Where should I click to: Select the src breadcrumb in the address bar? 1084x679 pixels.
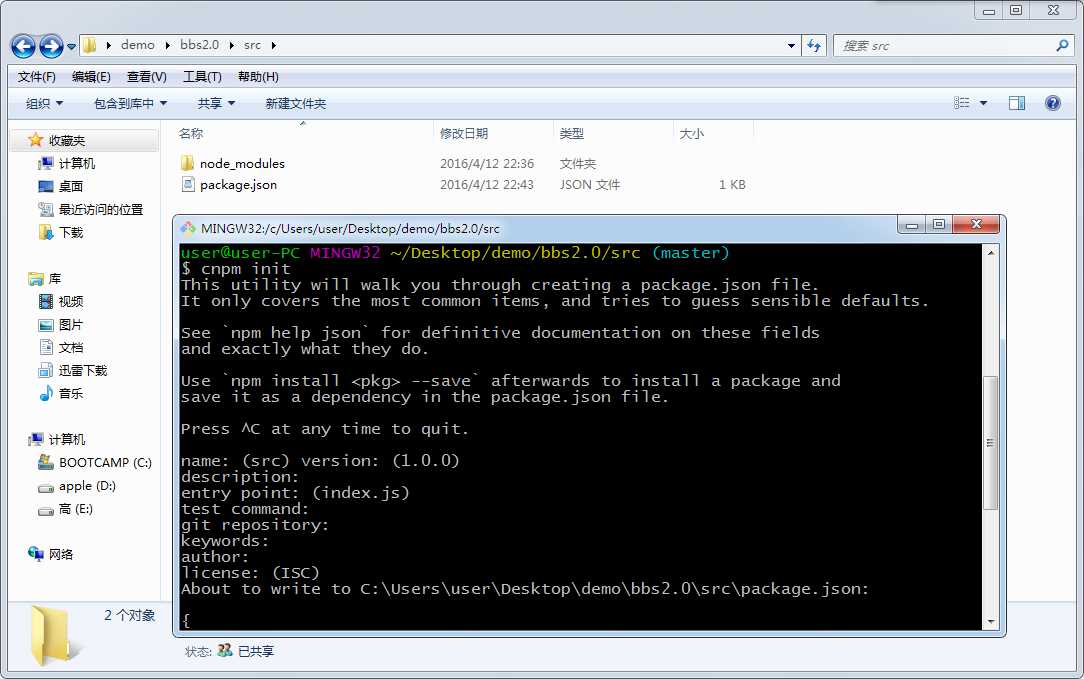(x=252, y=45)
